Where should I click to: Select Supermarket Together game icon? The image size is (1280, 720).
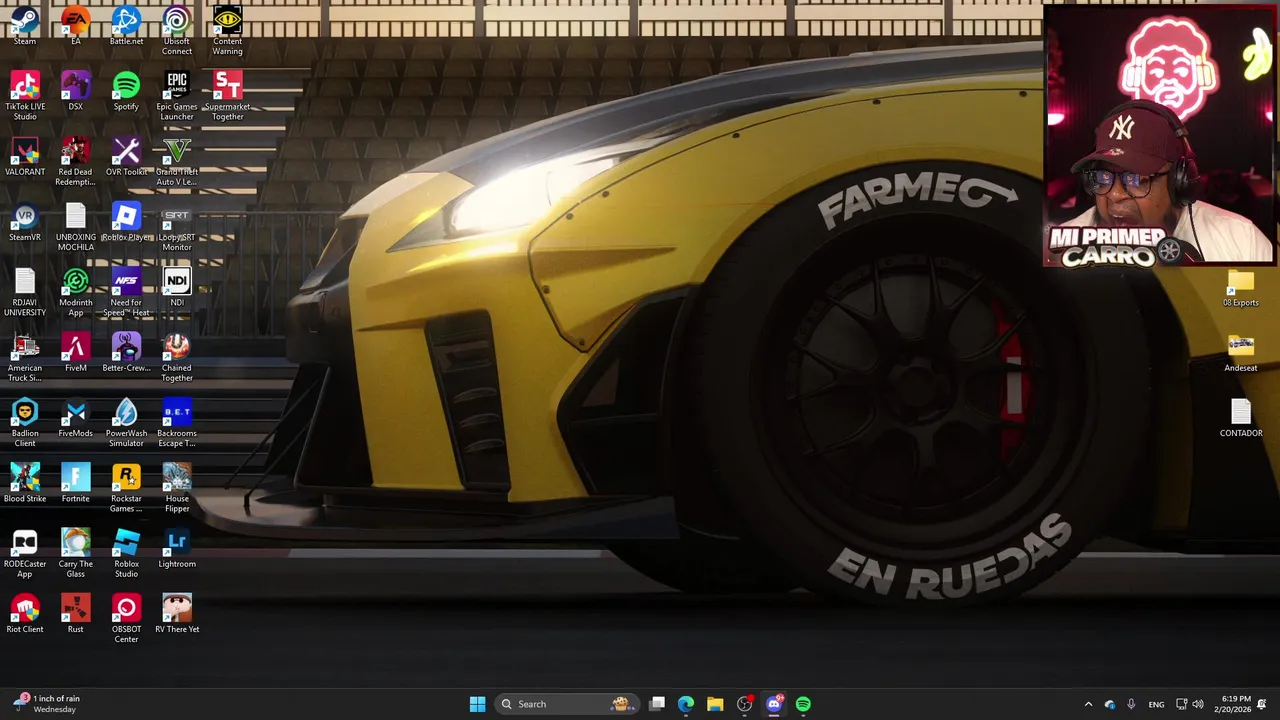point(227,96)
